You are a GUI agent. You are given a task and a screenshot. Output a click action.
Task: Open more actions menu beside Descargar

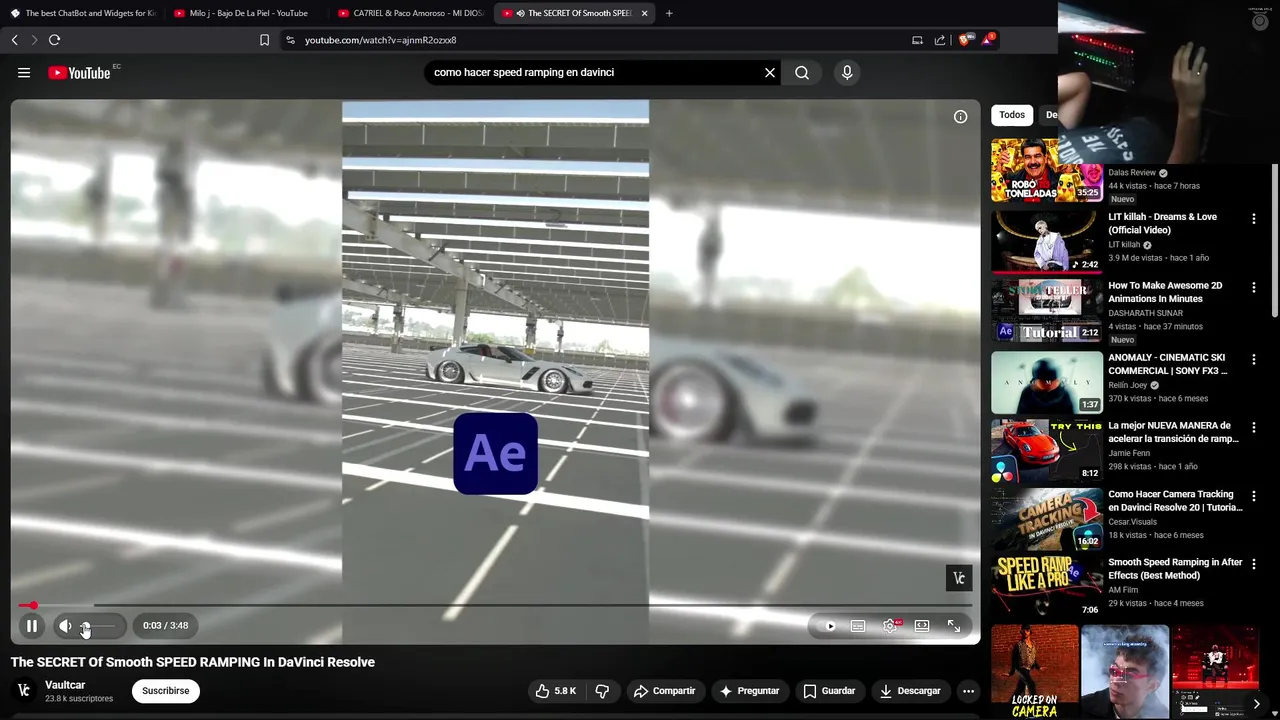[968, 691]
